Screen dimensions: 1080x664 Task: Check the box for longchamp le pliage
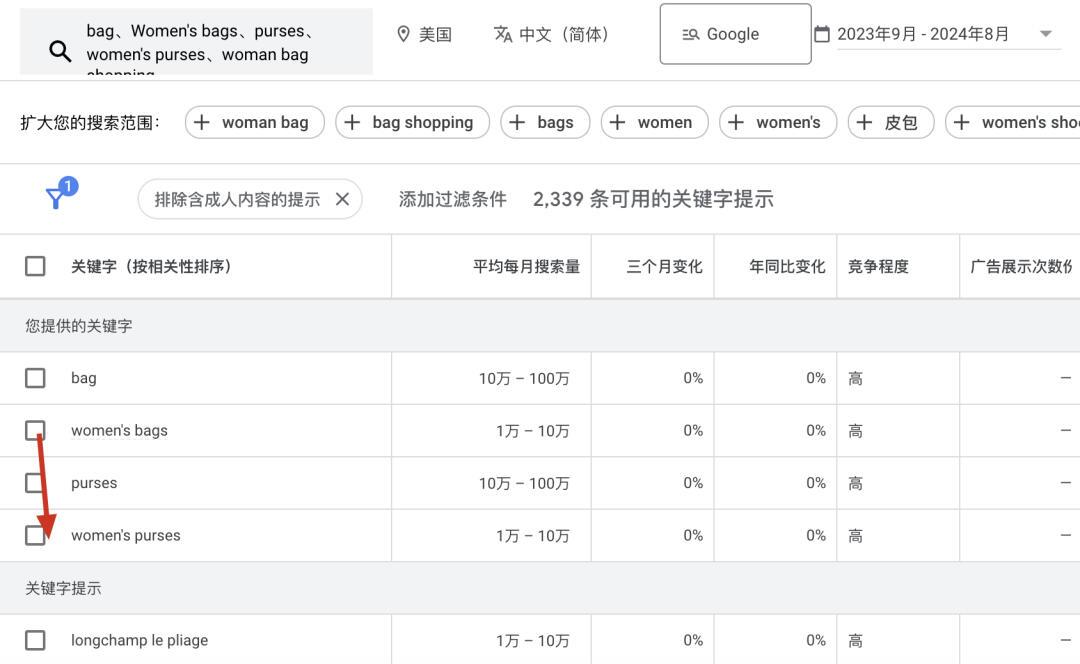click(x=35, y=640)
